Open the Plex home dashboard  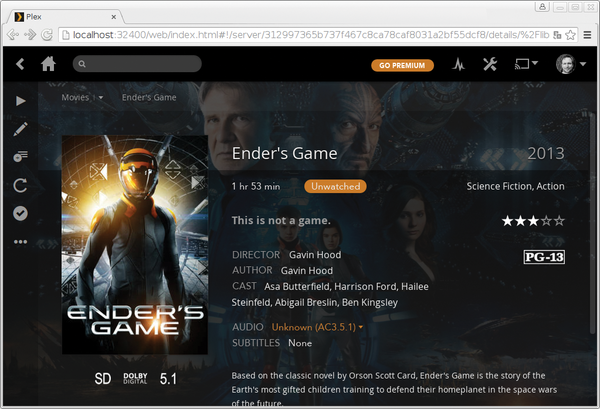[48, 64]
